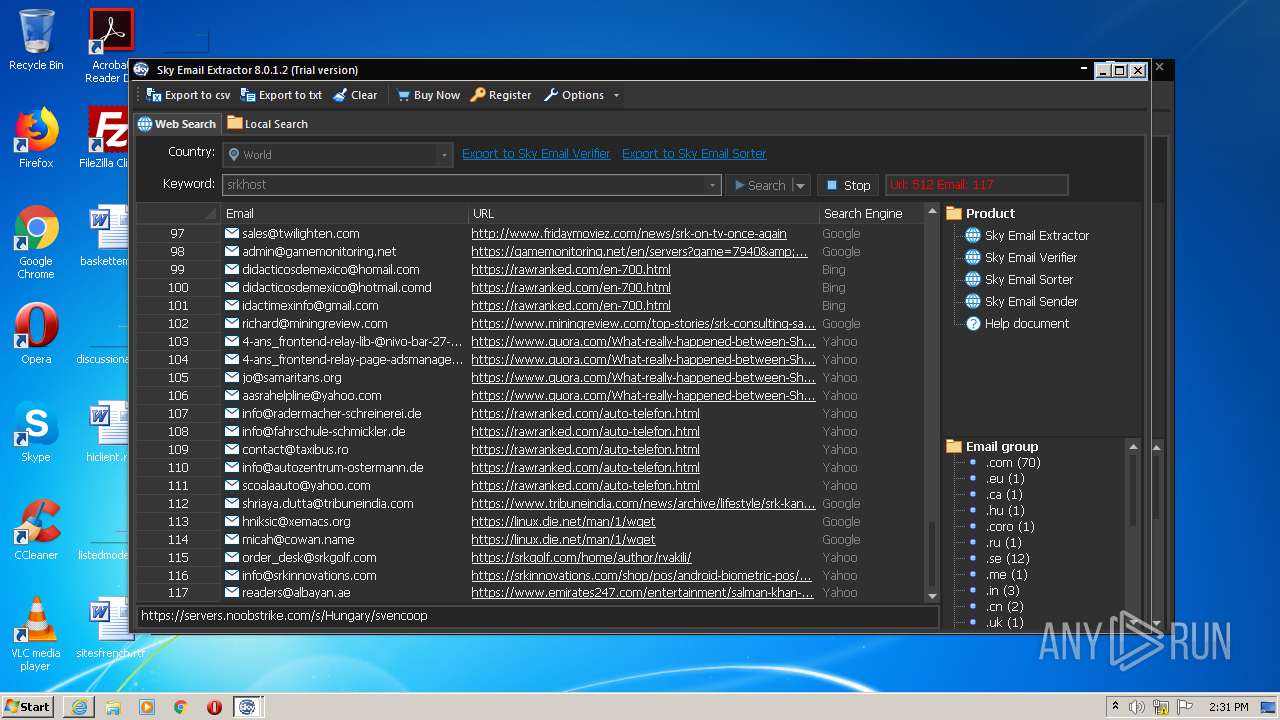Click the sales@twilighten.com envelope icon
Image resolution: width=1280 pixels, height=720 pixels.
pos(231,233)
